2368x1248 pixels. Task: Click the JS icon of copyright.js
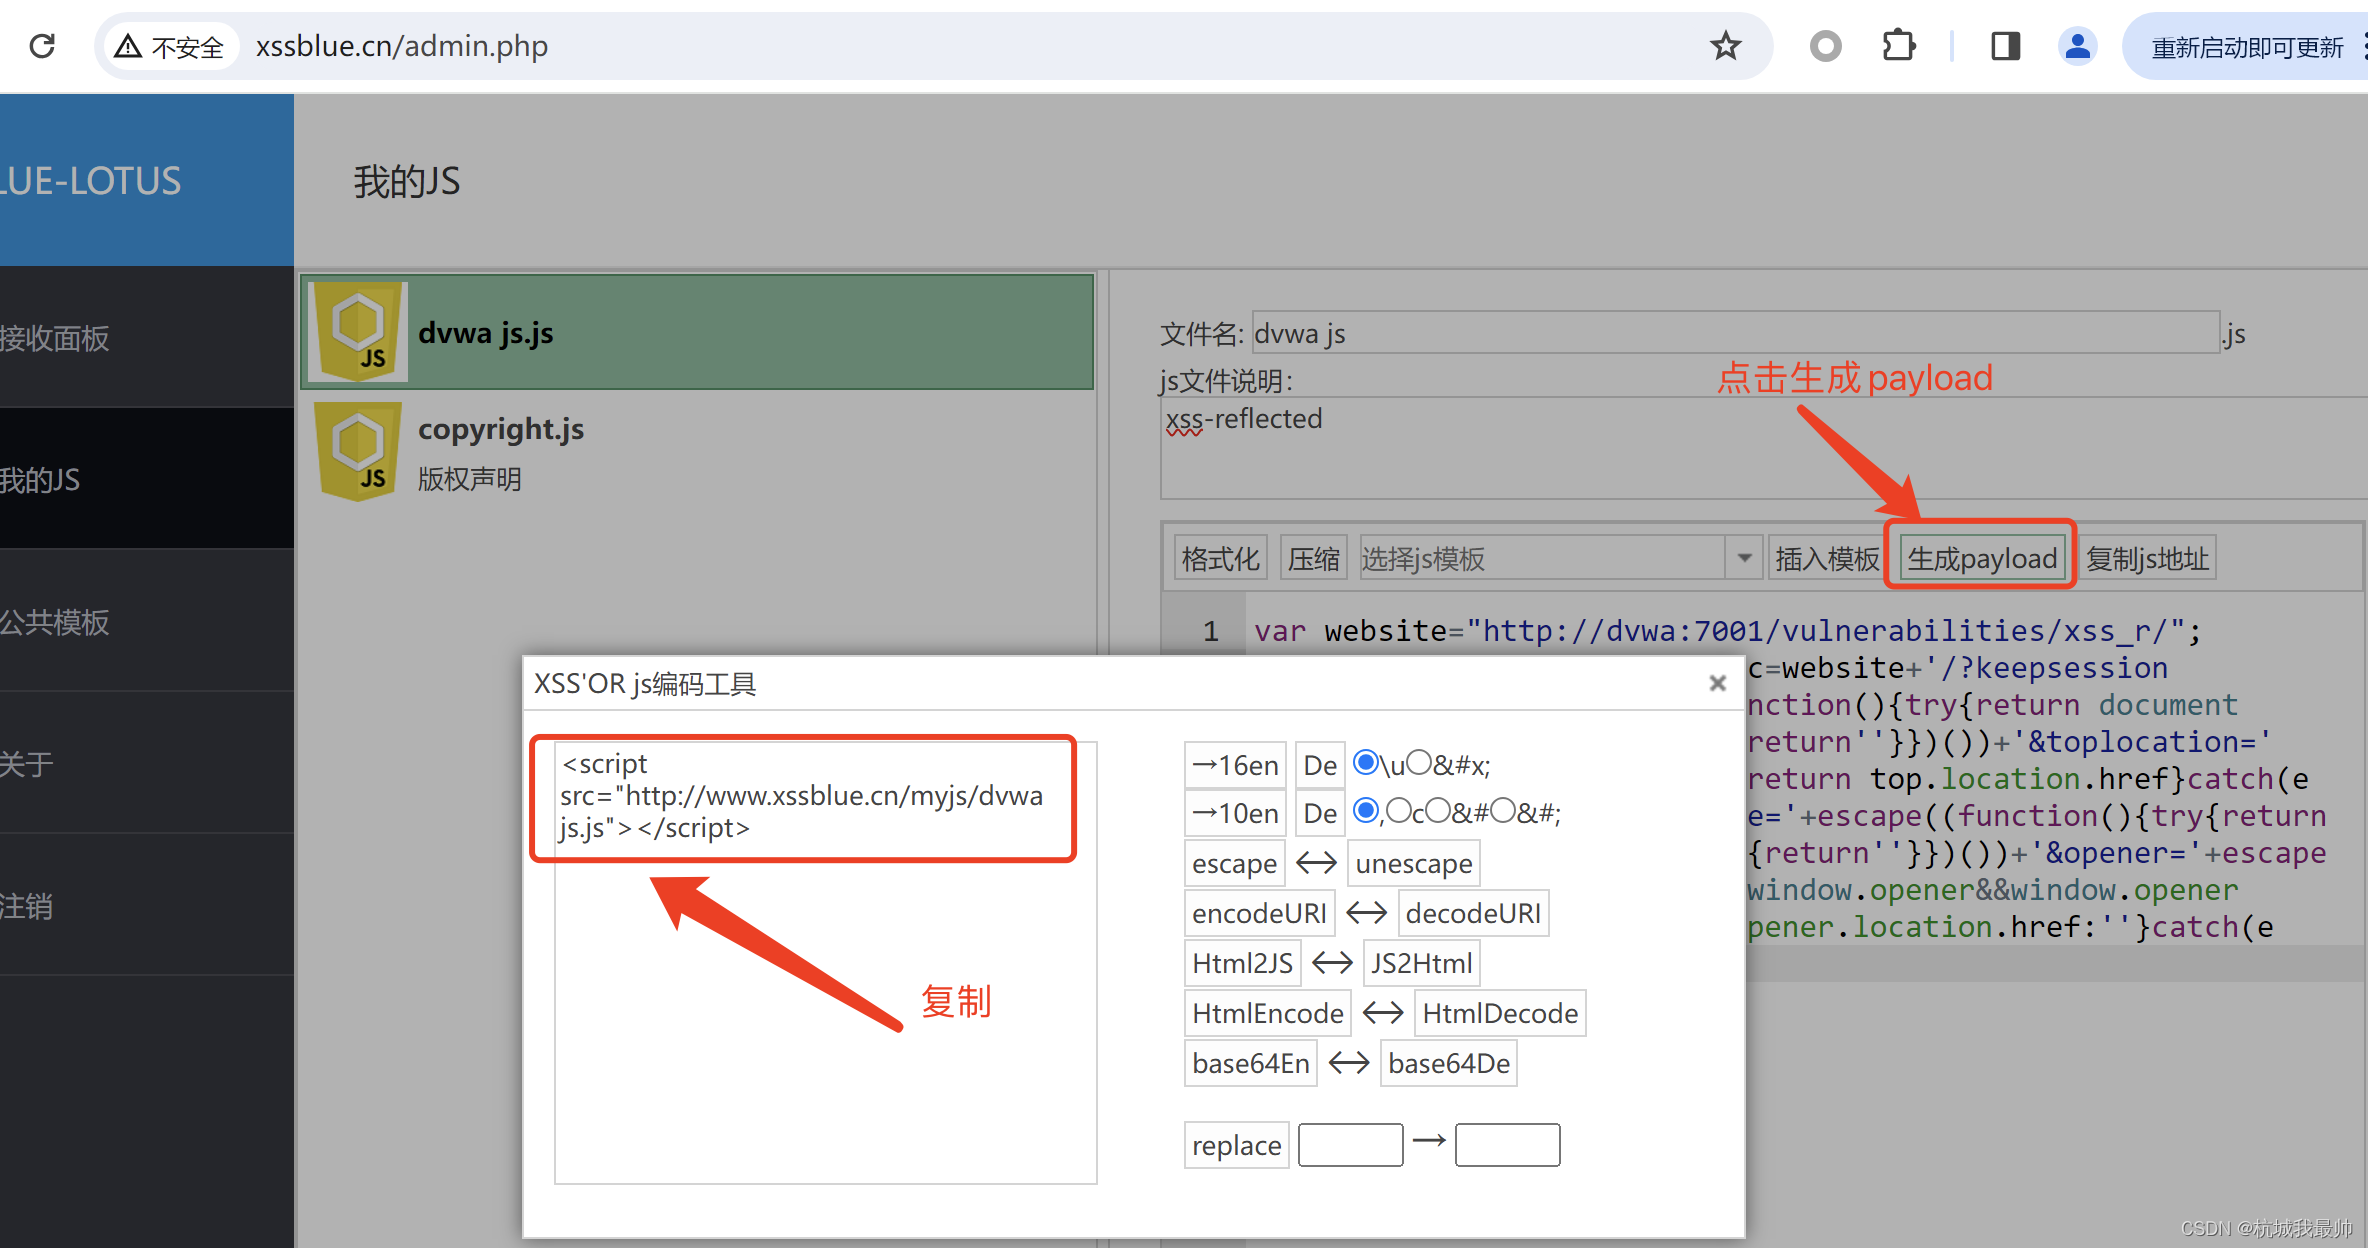[358, 451]
